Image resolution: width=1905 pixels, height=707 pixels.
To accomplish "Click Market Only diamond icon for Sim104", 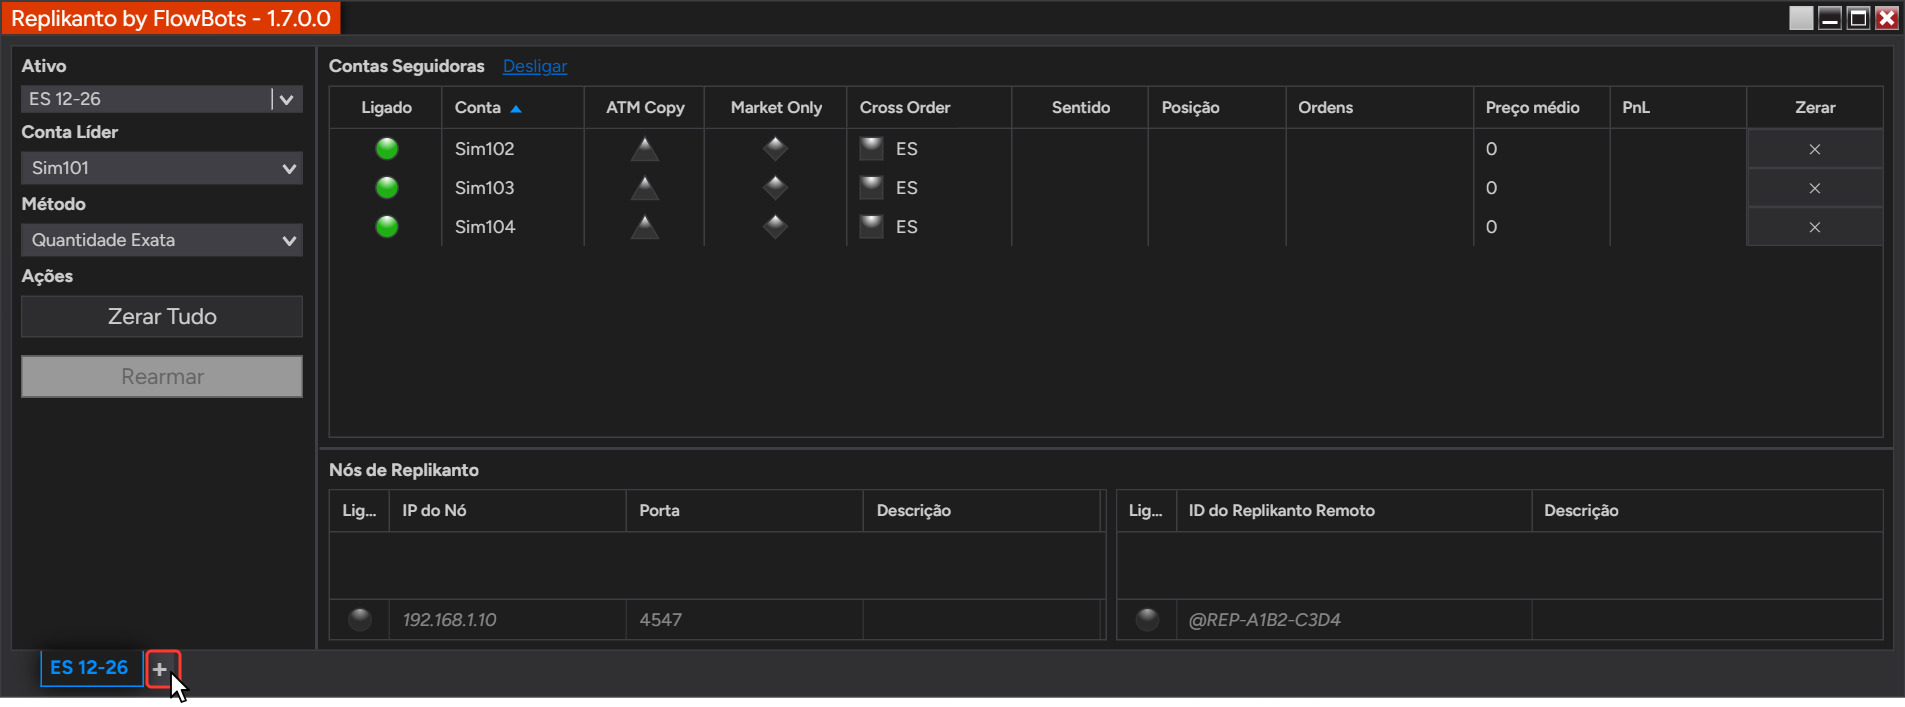I will pyautogui.click(x=775, y=227).
